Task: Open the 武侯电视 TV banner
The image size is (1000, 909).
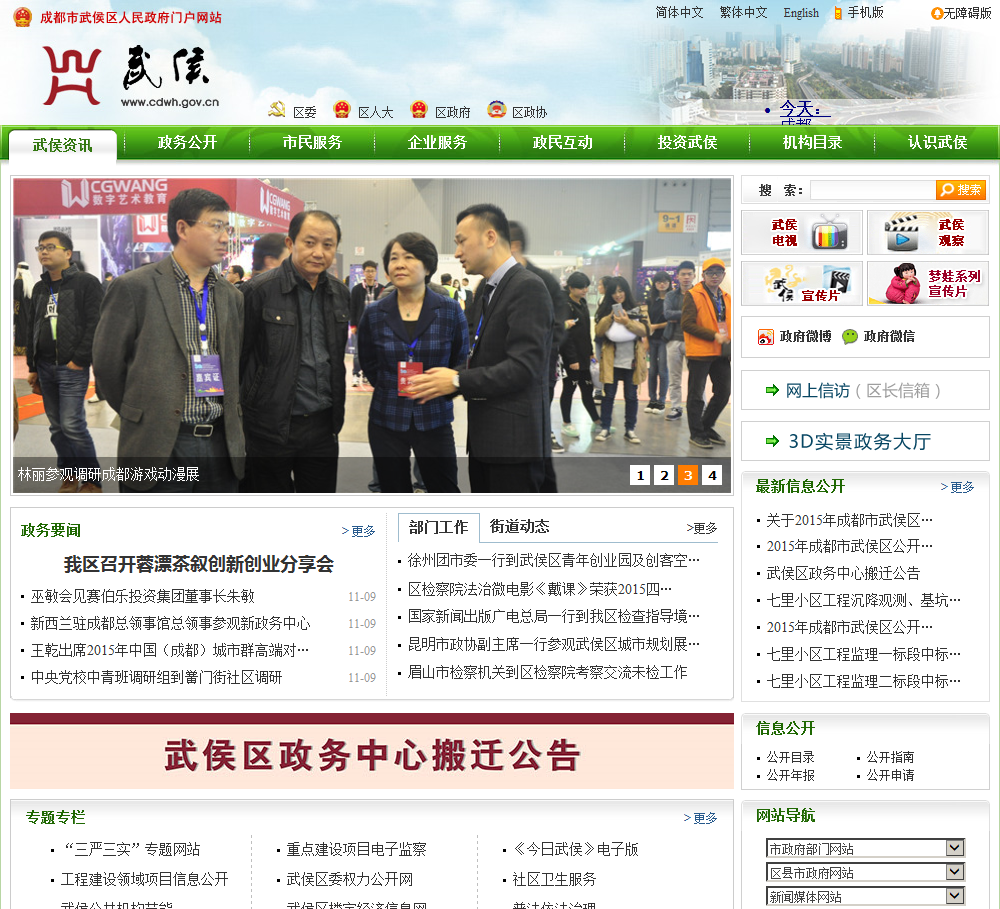Action: [802, 233]
